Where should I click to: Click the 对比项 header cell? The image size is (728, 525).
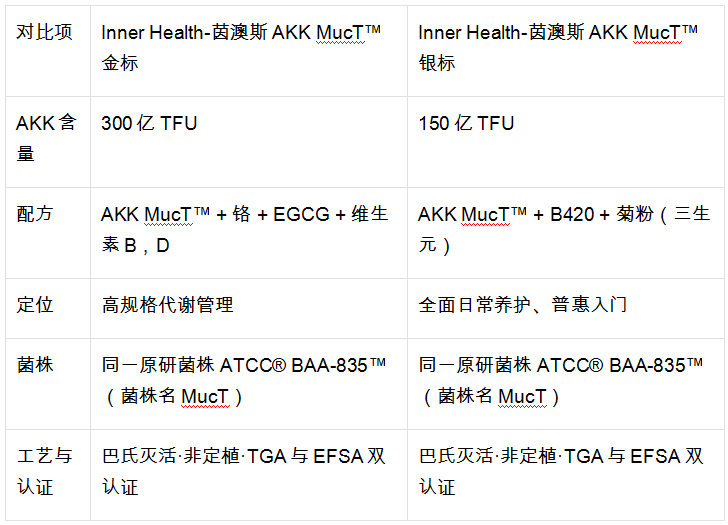48,51
